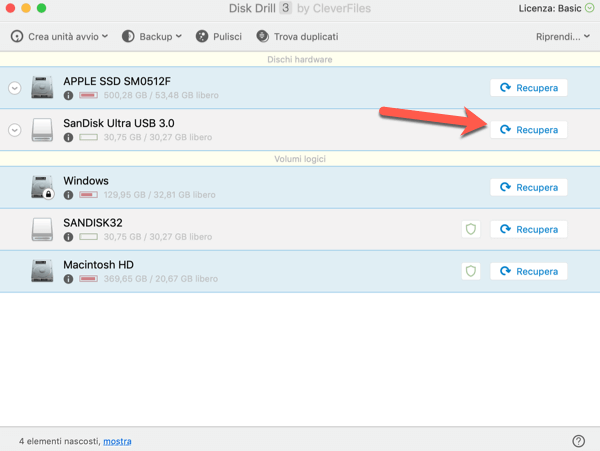Show info for SANDISK32 volume
Viewport: 600px width, 451px height.
pyautogui.click(x=68, y=237)
